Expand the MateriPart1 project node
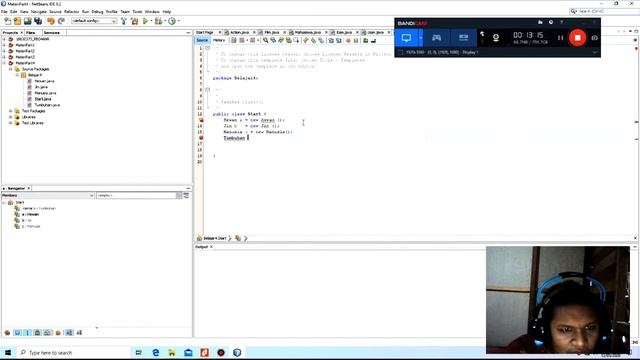This screenshot has height=360, width=640. click(4, 45)
